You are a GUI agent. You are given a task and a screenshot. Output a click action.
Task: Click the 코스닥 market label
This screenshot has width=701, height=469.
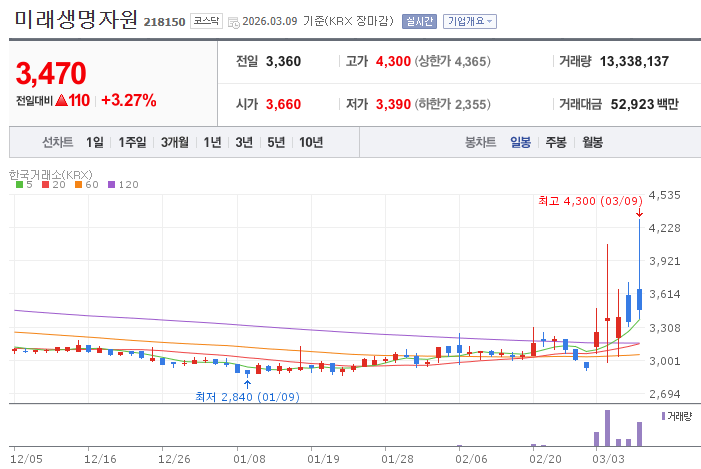click(x=206, y=21)
